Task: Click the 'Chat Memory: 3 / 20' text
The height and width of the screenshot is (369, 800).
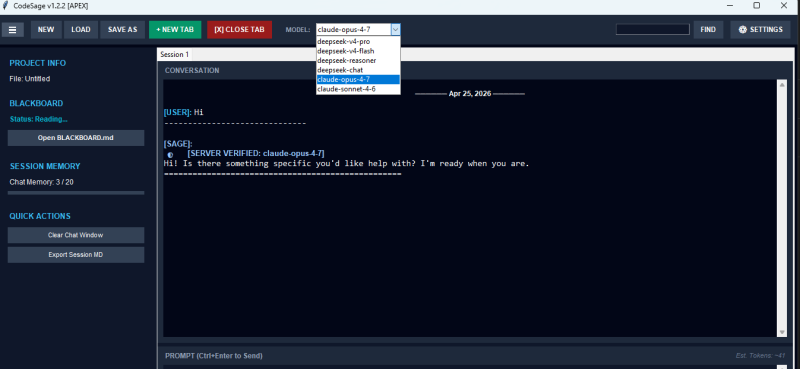Action: [x=41, y=182]
